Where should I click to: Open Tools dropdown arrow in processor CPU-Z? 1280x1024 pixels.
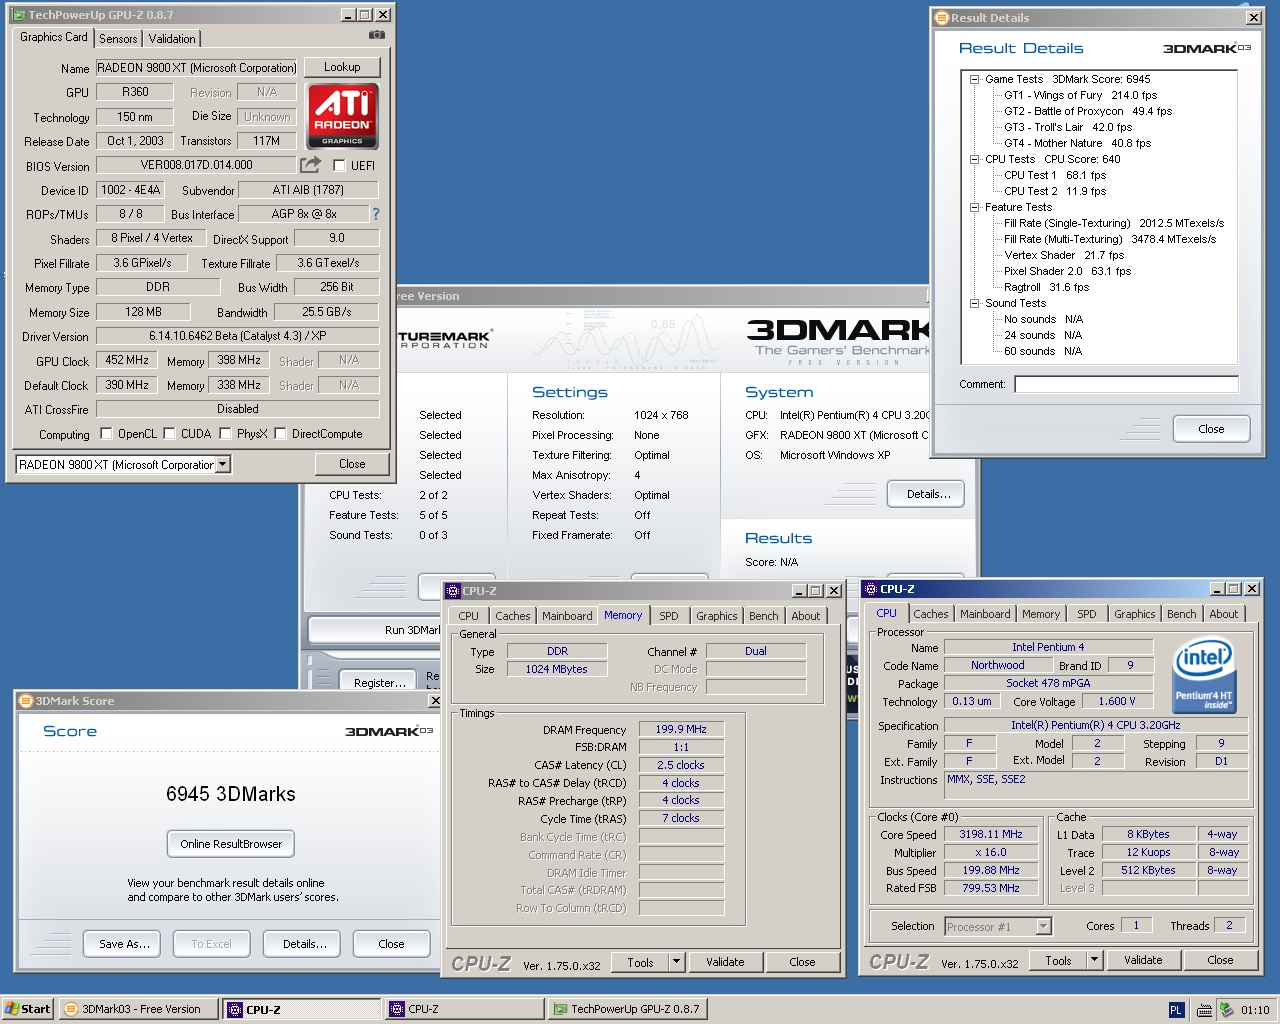click(1095, 960)
